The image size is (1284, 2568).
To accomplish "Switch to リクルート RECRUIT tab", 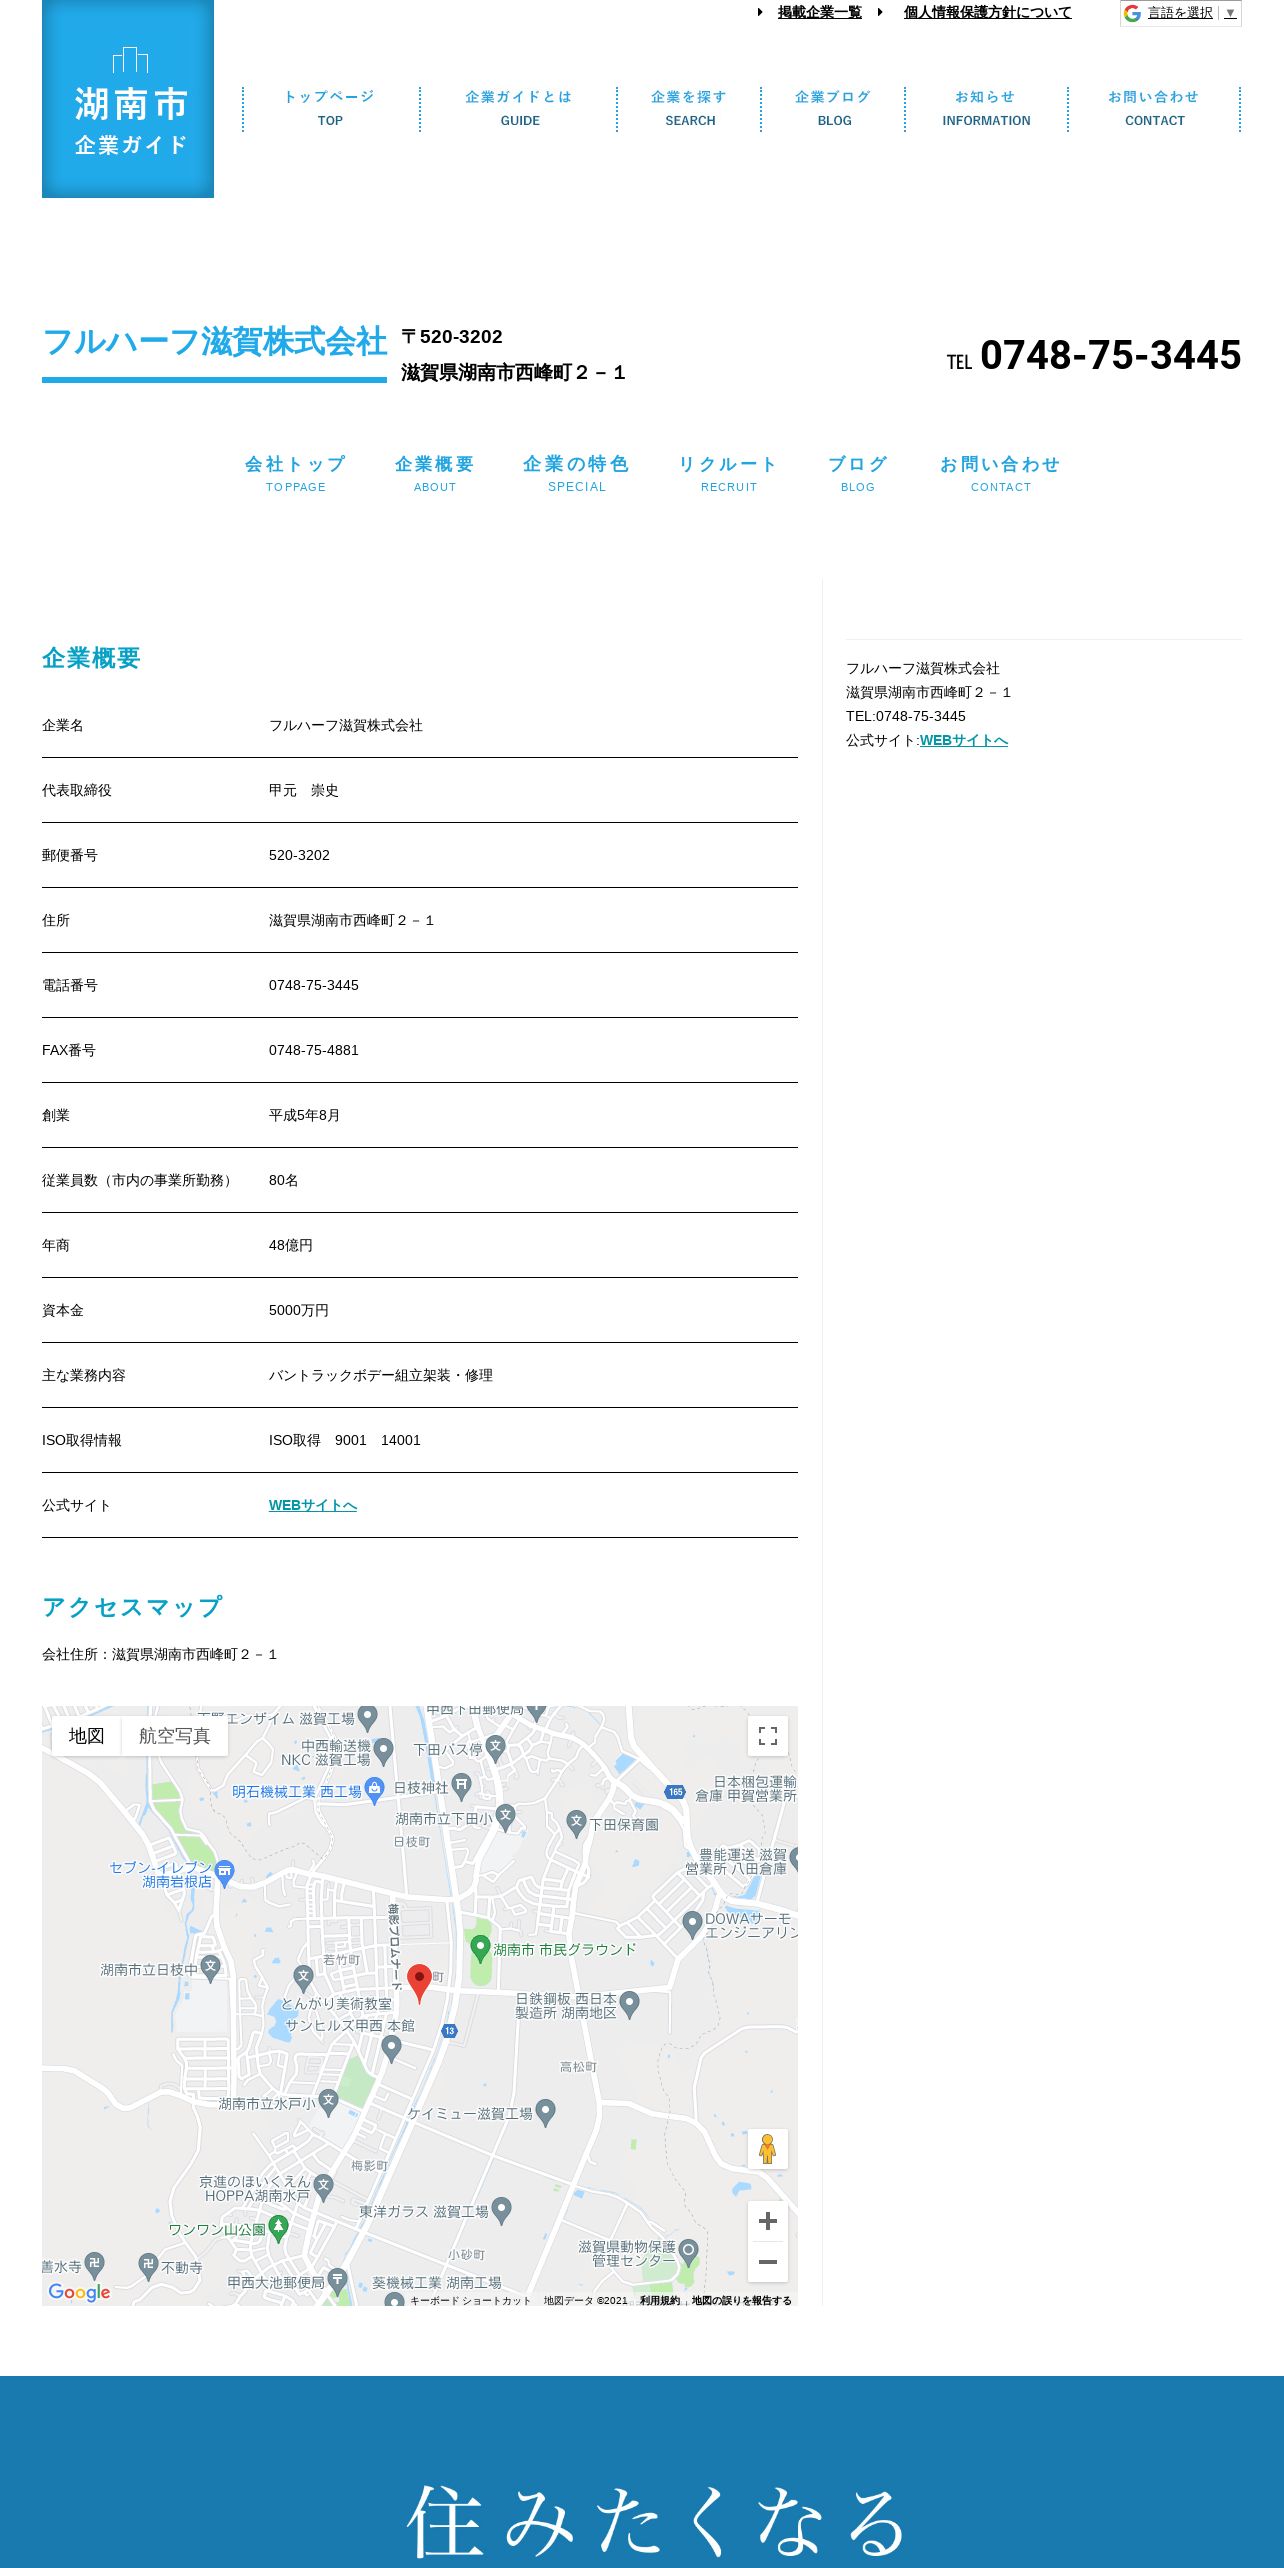I will click(x=729, y=473).
